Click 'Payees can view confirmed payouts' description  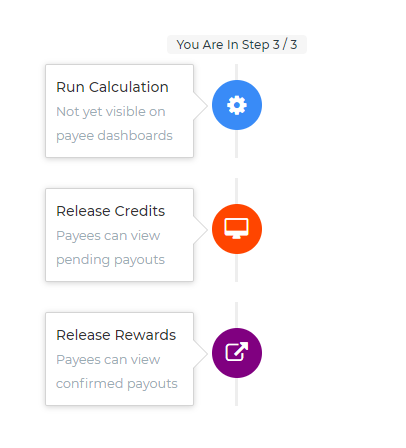coord(117,372)
